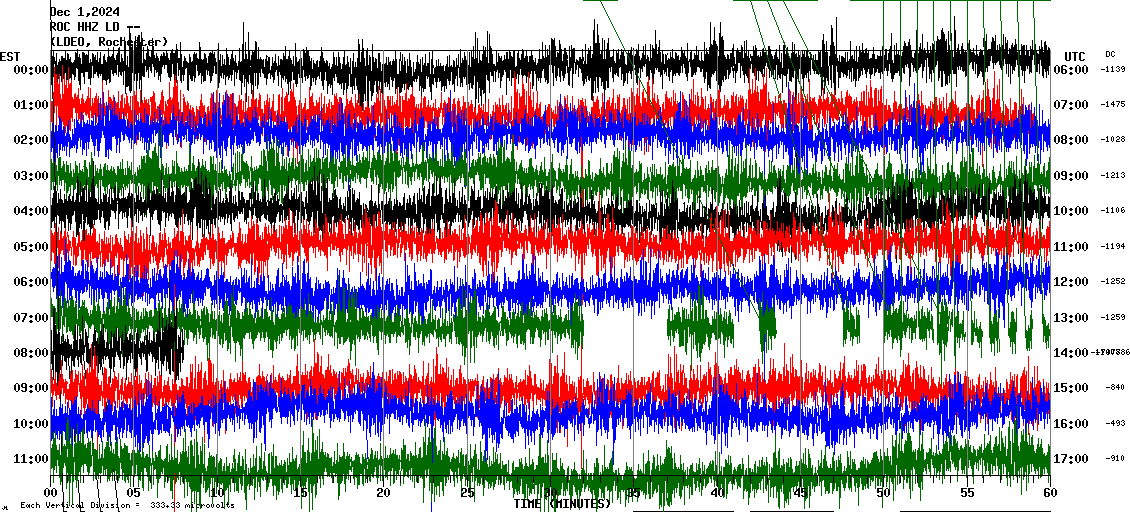The height and width of the screenshot is (519, 1130).
Task: Click the '20' minute axis tick label
Action: coord(383,492)
